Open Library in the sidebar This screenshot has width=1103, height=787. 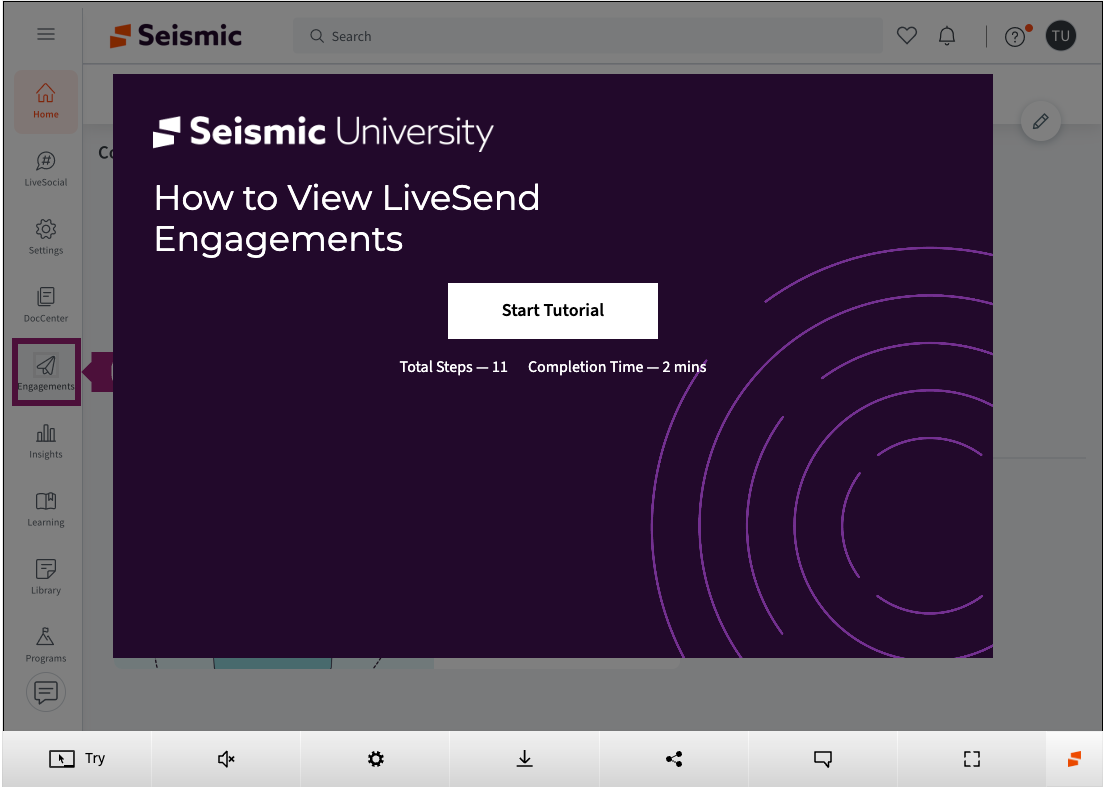tap(46, 577)
